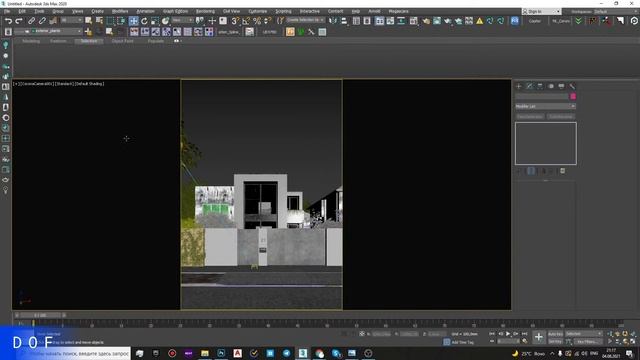640x360 pixels.
Task: Go to the animation end frame
Action: (x=524, y=334)
